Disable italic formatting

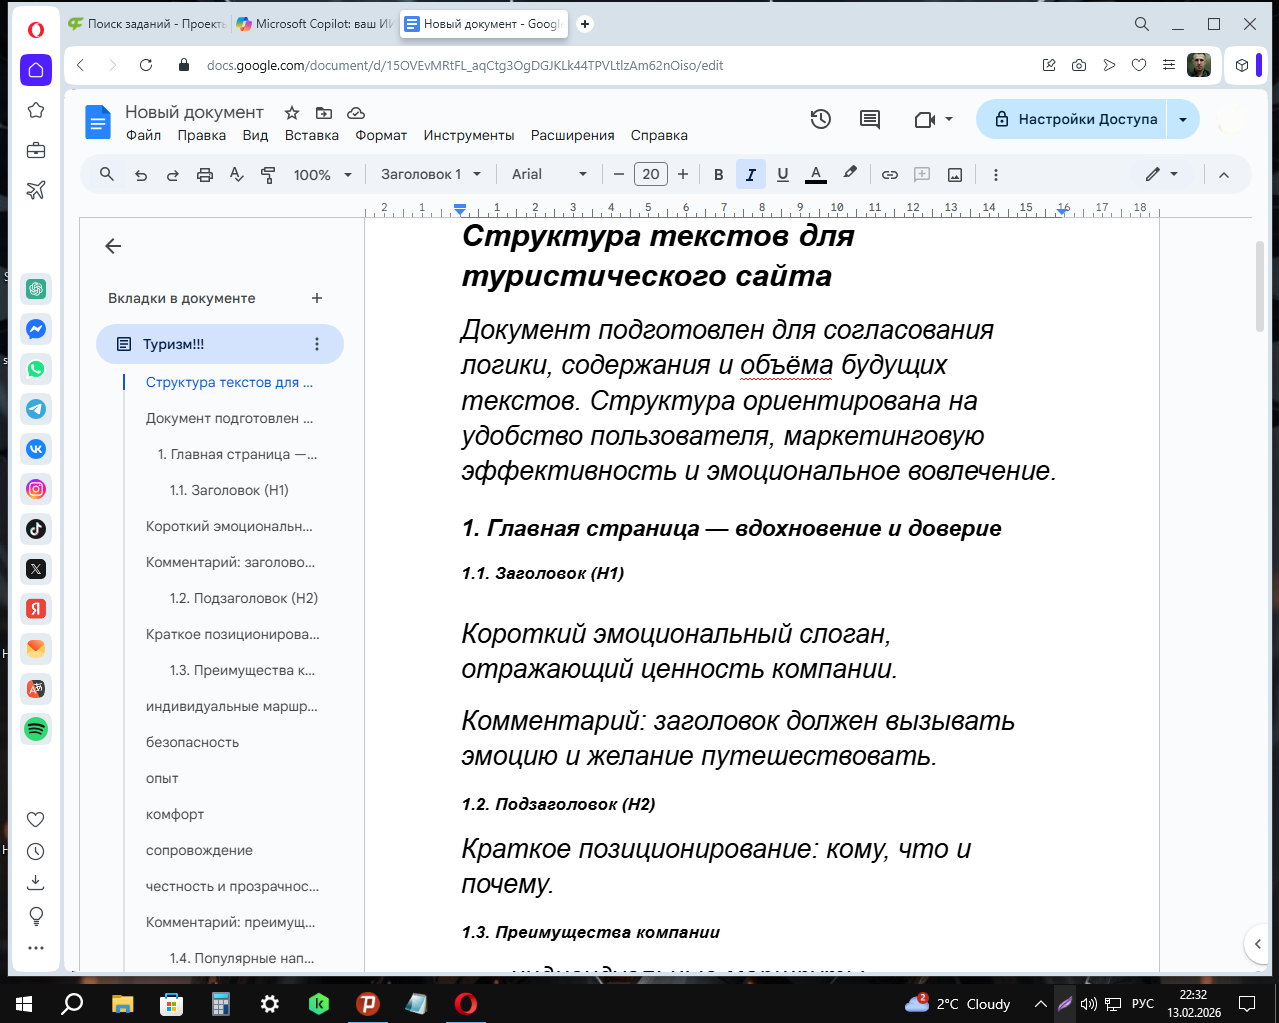pyautogui.click(x=750, y=174)
